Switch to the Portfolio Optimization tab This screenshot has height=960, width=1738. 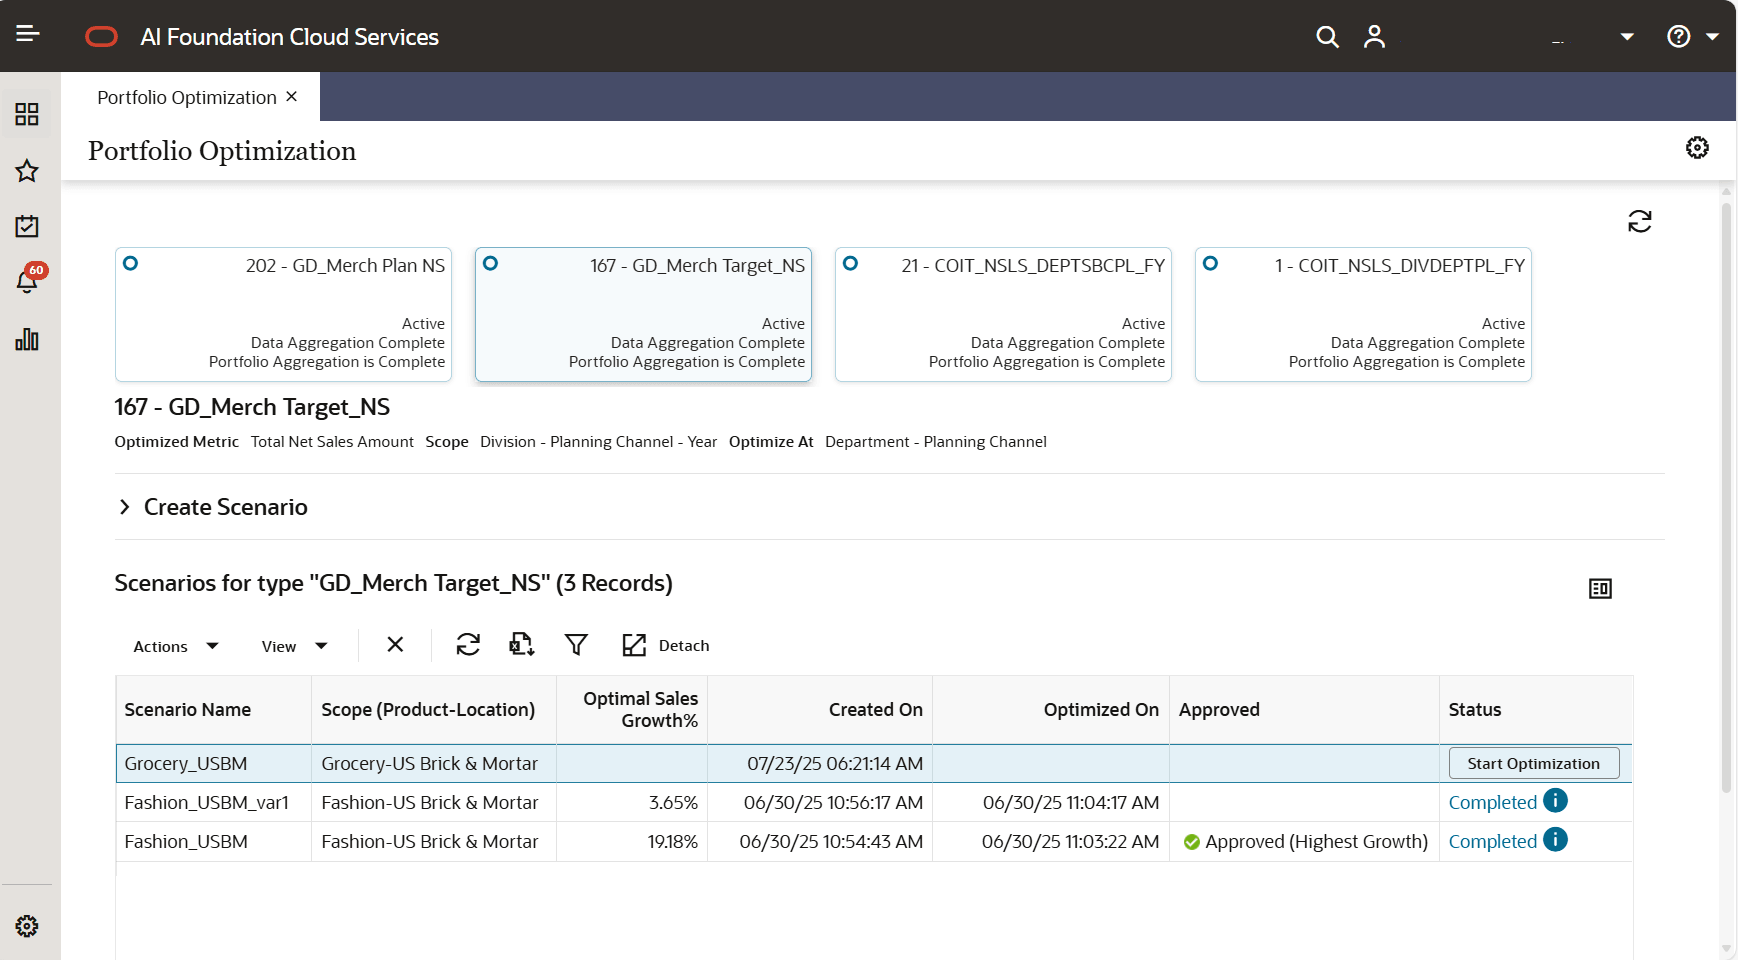(187, 97)
